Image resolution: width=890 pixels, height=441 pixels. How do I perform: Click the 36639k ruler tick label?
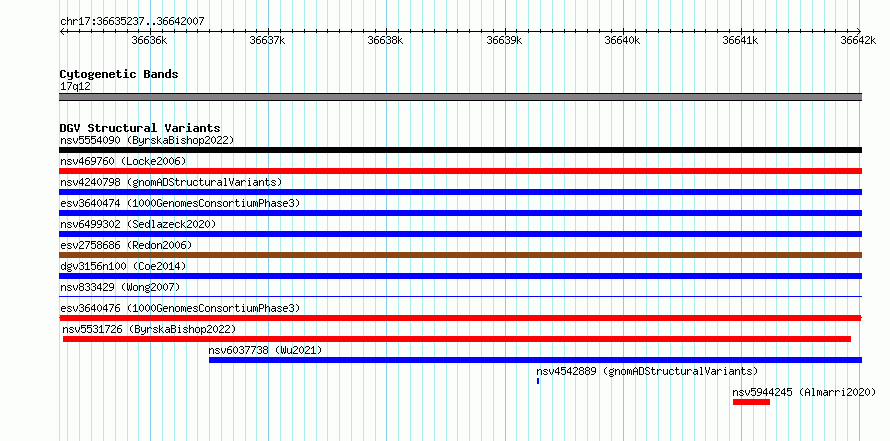(x=505, y=40)
